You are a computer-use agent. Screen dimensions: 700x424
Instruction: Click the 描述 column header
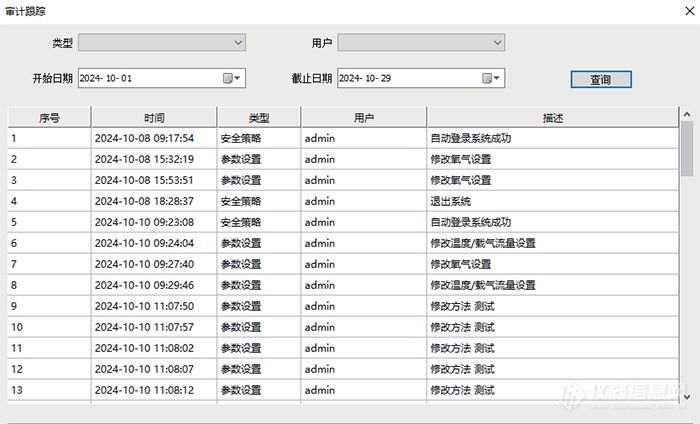click(x=552, y=118)
